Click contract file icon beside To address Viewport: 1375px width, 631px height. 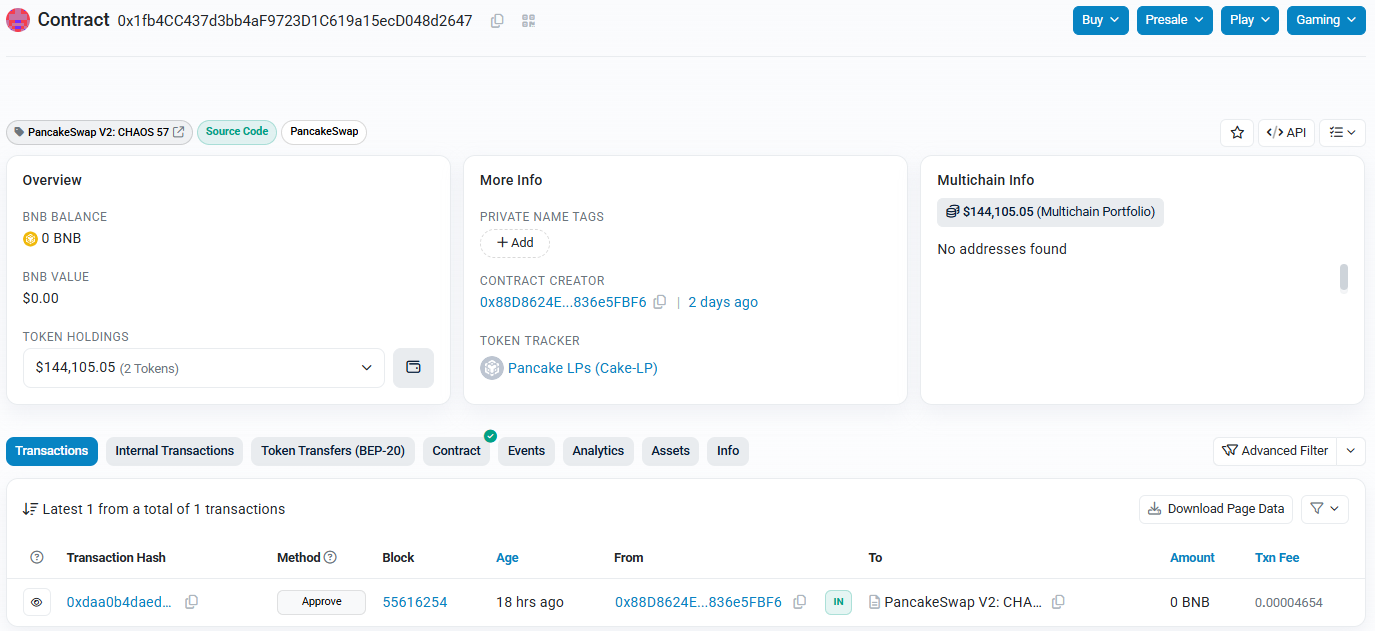(875, 602)
